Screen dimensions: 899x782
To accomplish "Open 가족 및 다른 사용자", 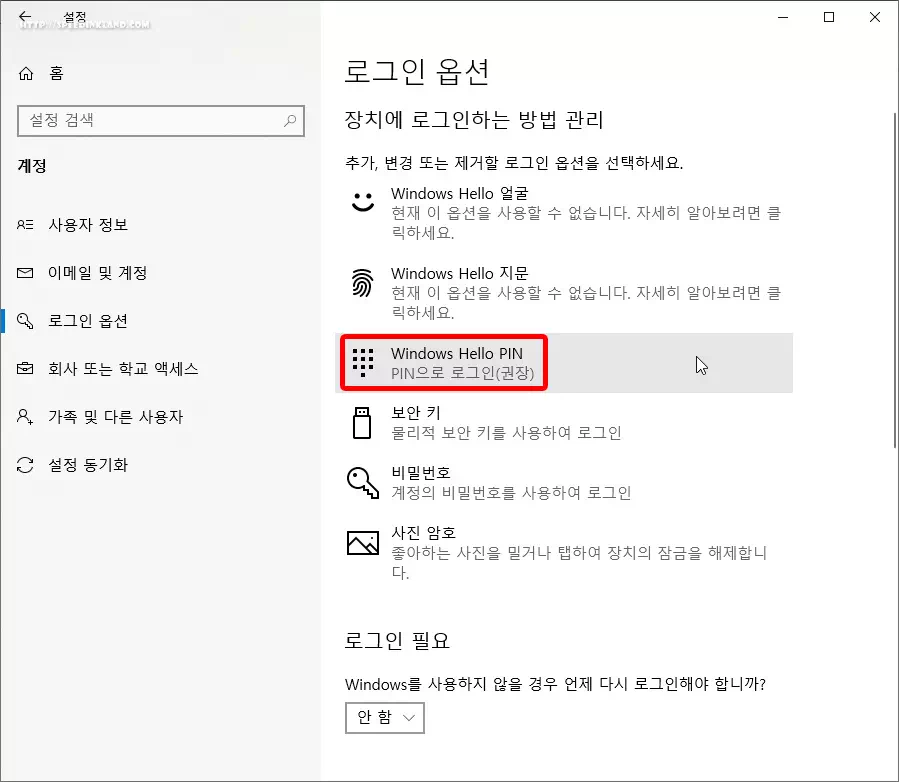I will pos(115,416).
